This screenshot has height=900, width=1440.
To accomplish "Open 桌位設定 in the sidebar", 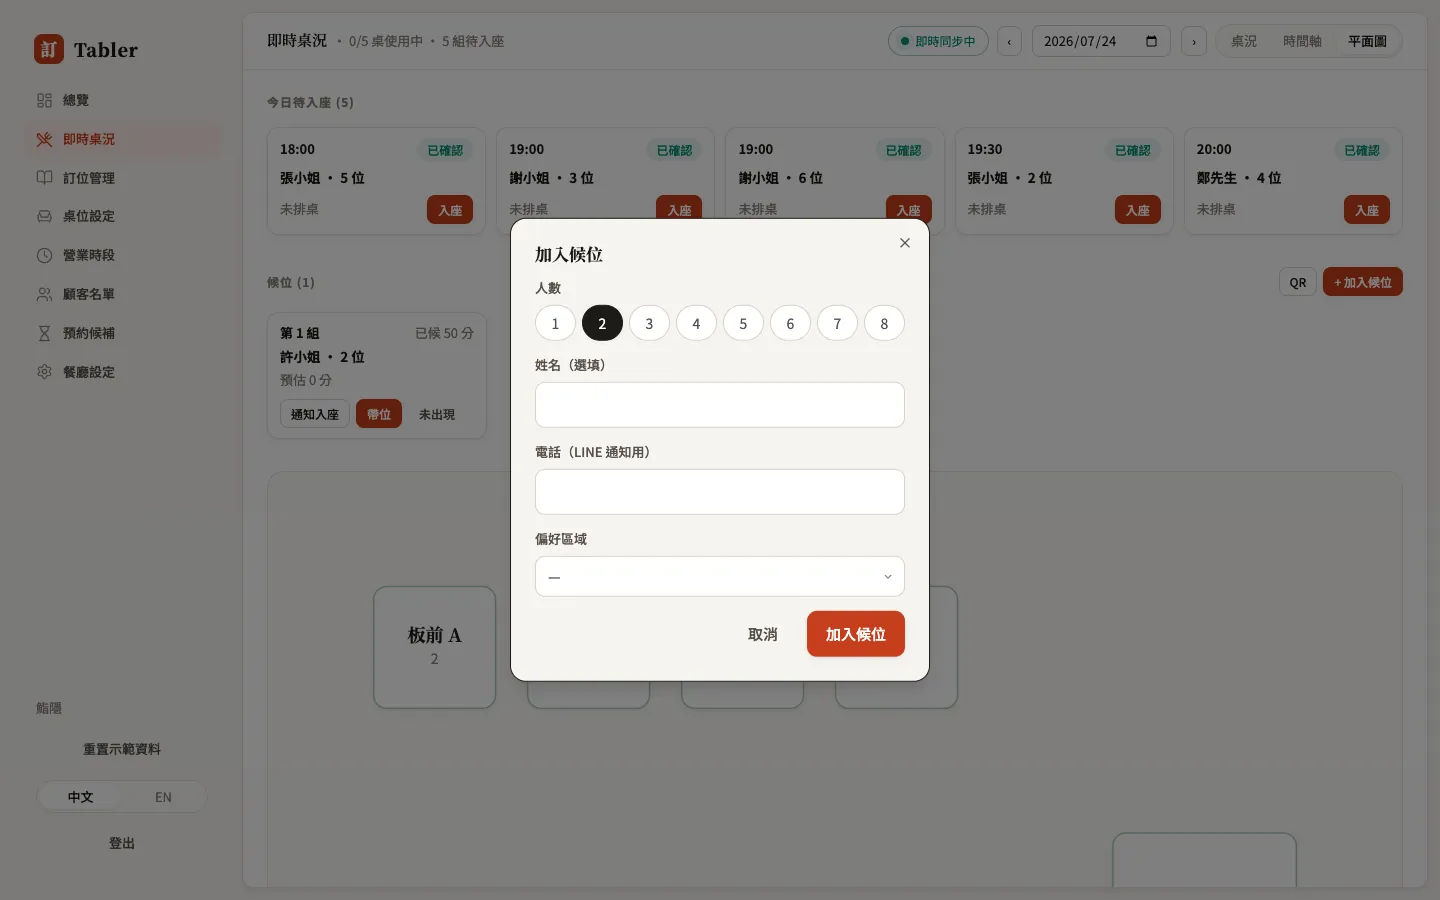I will (122, 216).
